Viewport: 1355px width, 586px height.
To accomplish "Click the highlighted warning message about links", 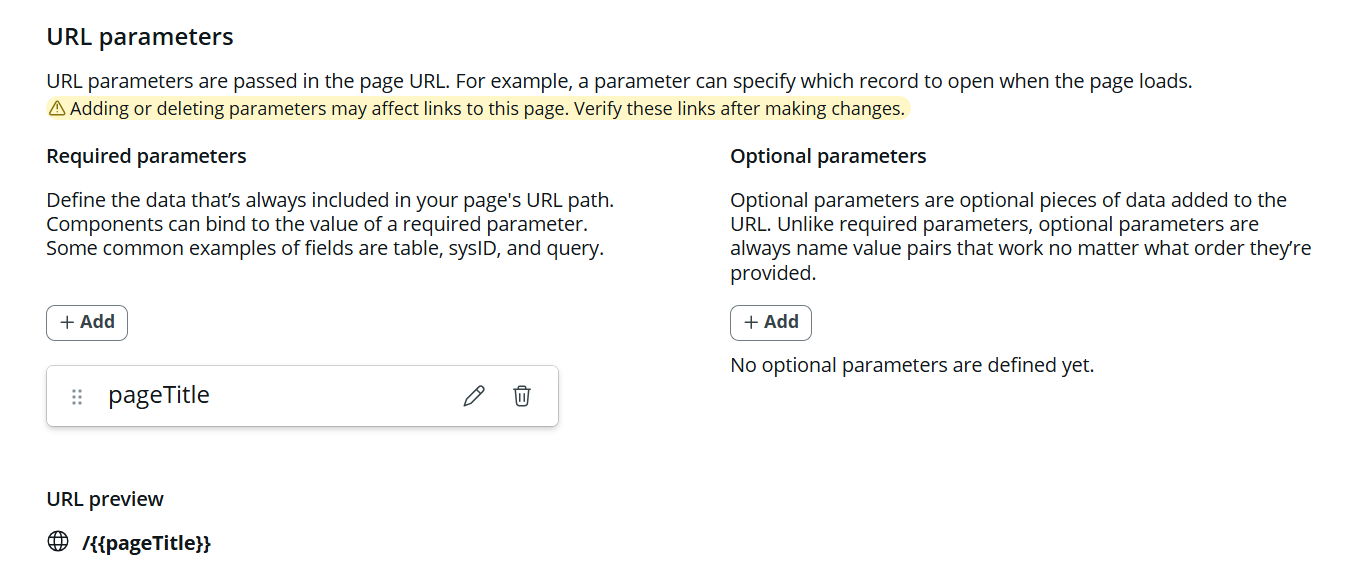I will 487,109.
